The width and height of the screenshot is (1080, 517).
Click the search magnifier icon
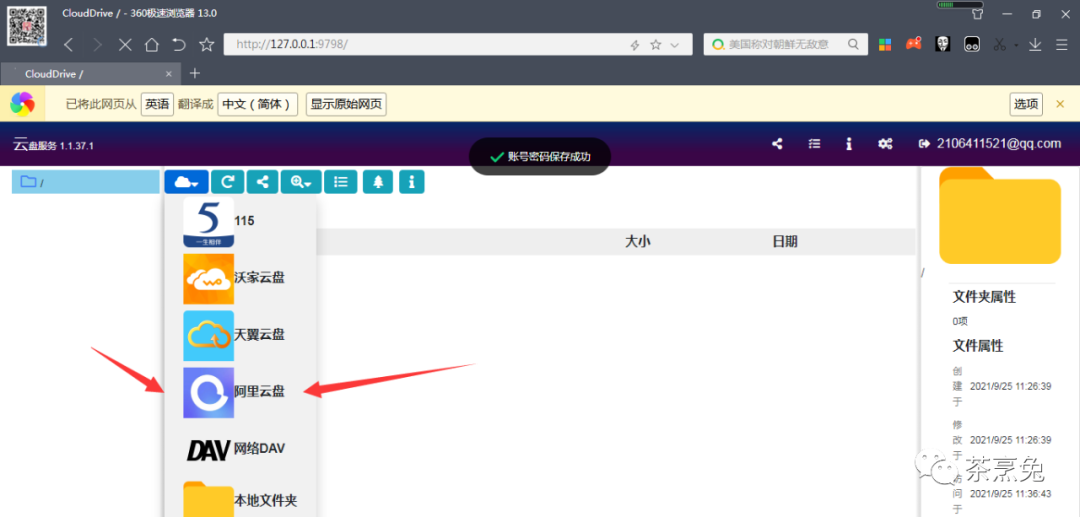tap(853, 45)
